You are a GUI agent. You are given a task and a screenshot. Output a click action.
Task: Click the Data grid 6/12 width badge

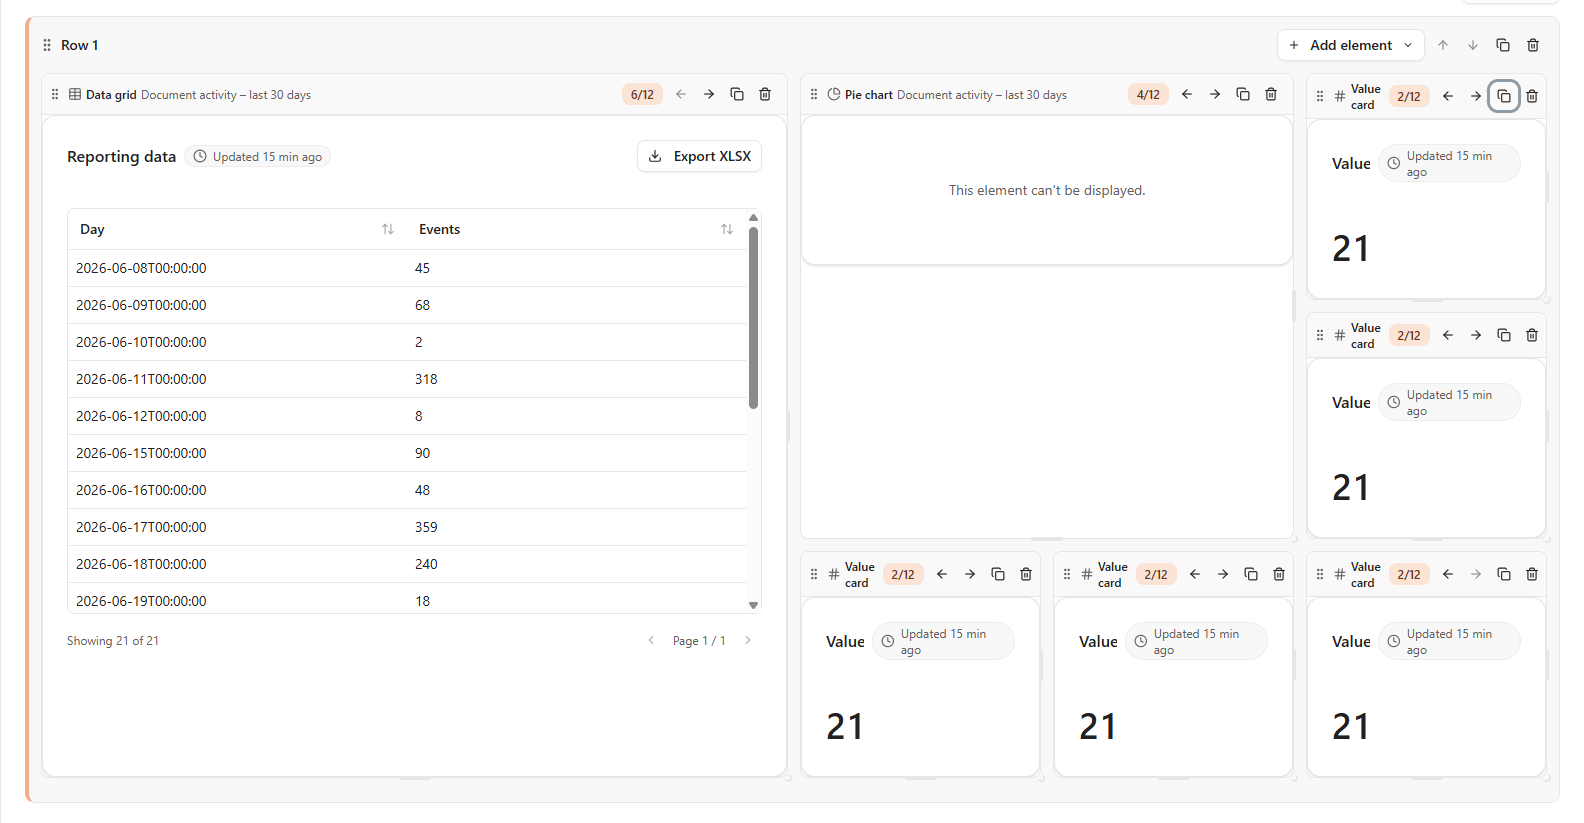(x=642, y=94)
